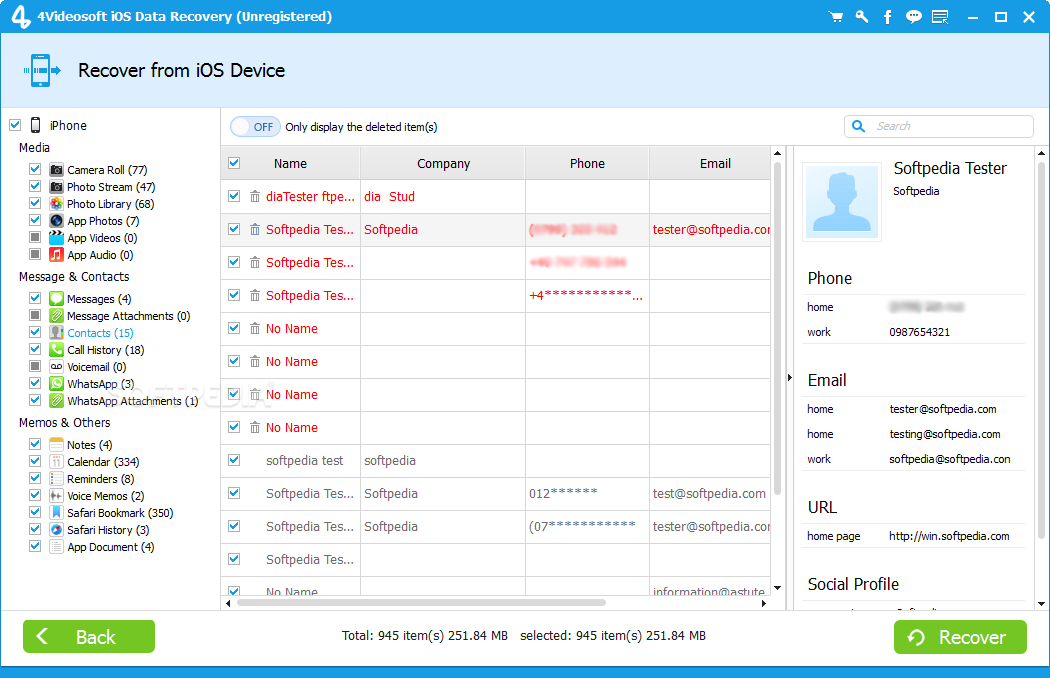Screen dimensions: 1050x678
Task: Click the WhatsApp Attachments icon
Action: 57,401
